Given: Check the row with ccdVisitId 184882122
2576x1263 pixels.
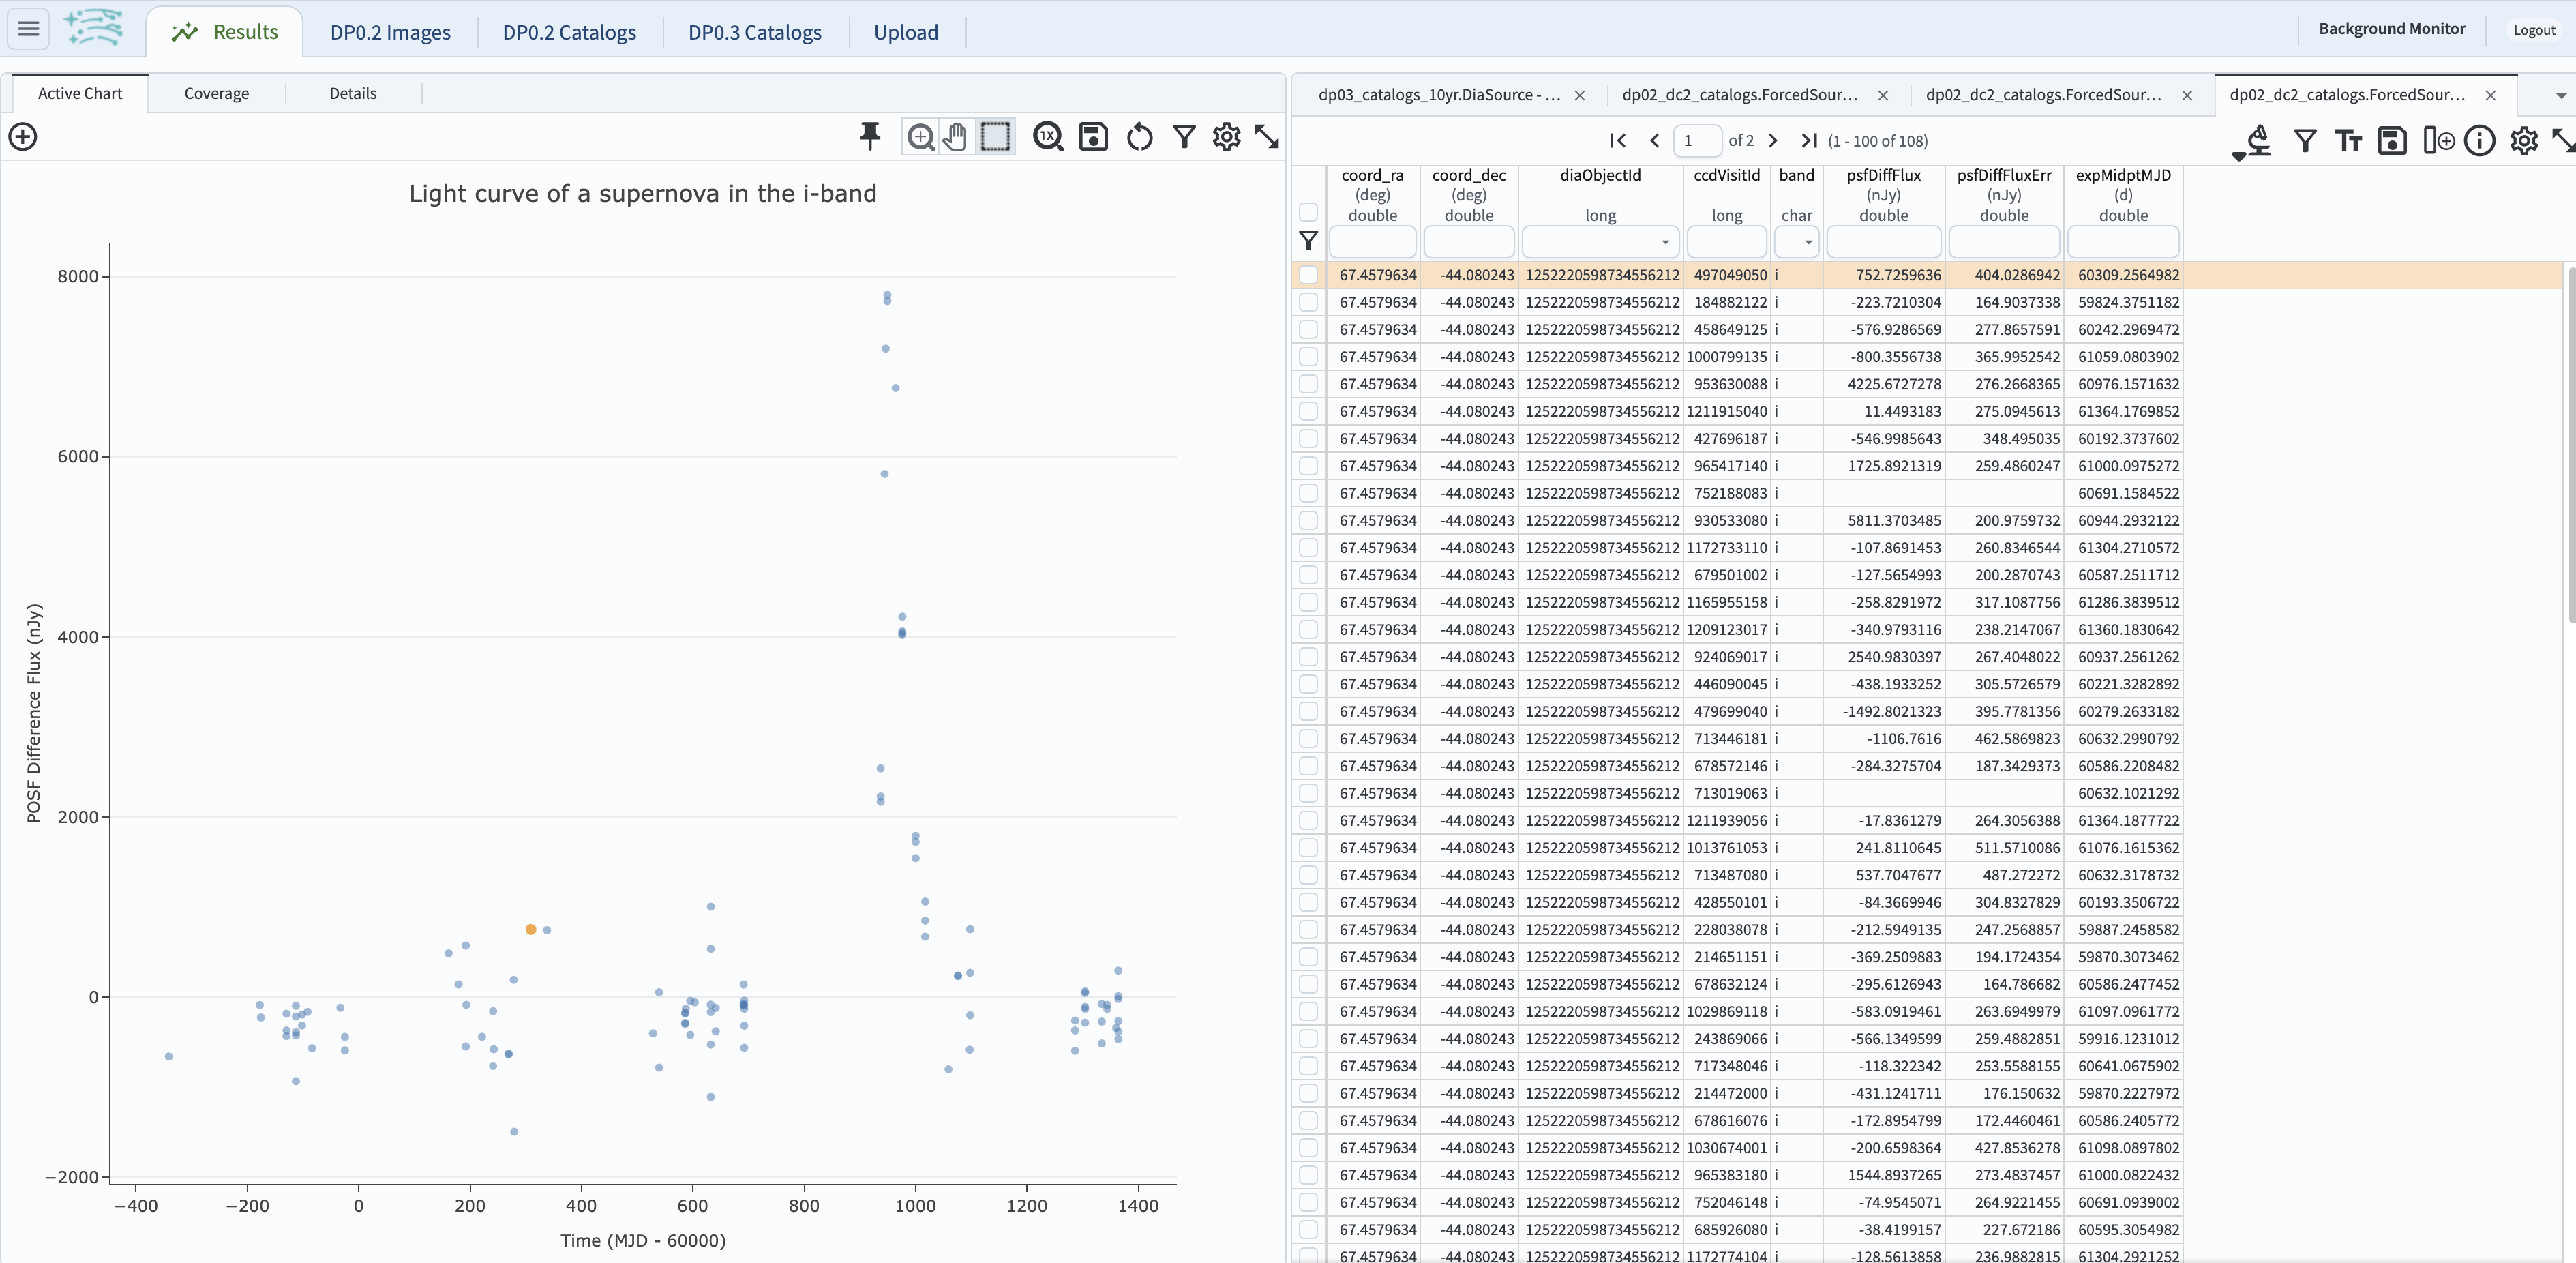Looking at the screenshot, I should coord(1309,302).
